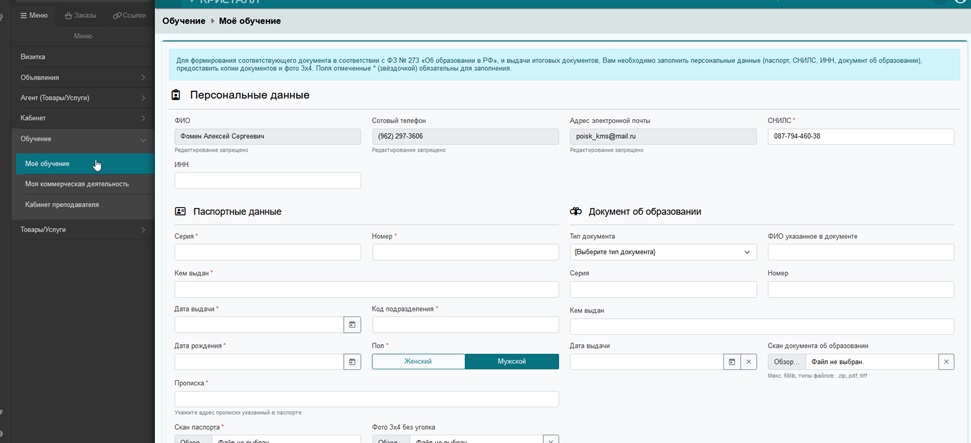971x443 pixels.
Task: Clear the education document issue date
Action: pos(748,362)
